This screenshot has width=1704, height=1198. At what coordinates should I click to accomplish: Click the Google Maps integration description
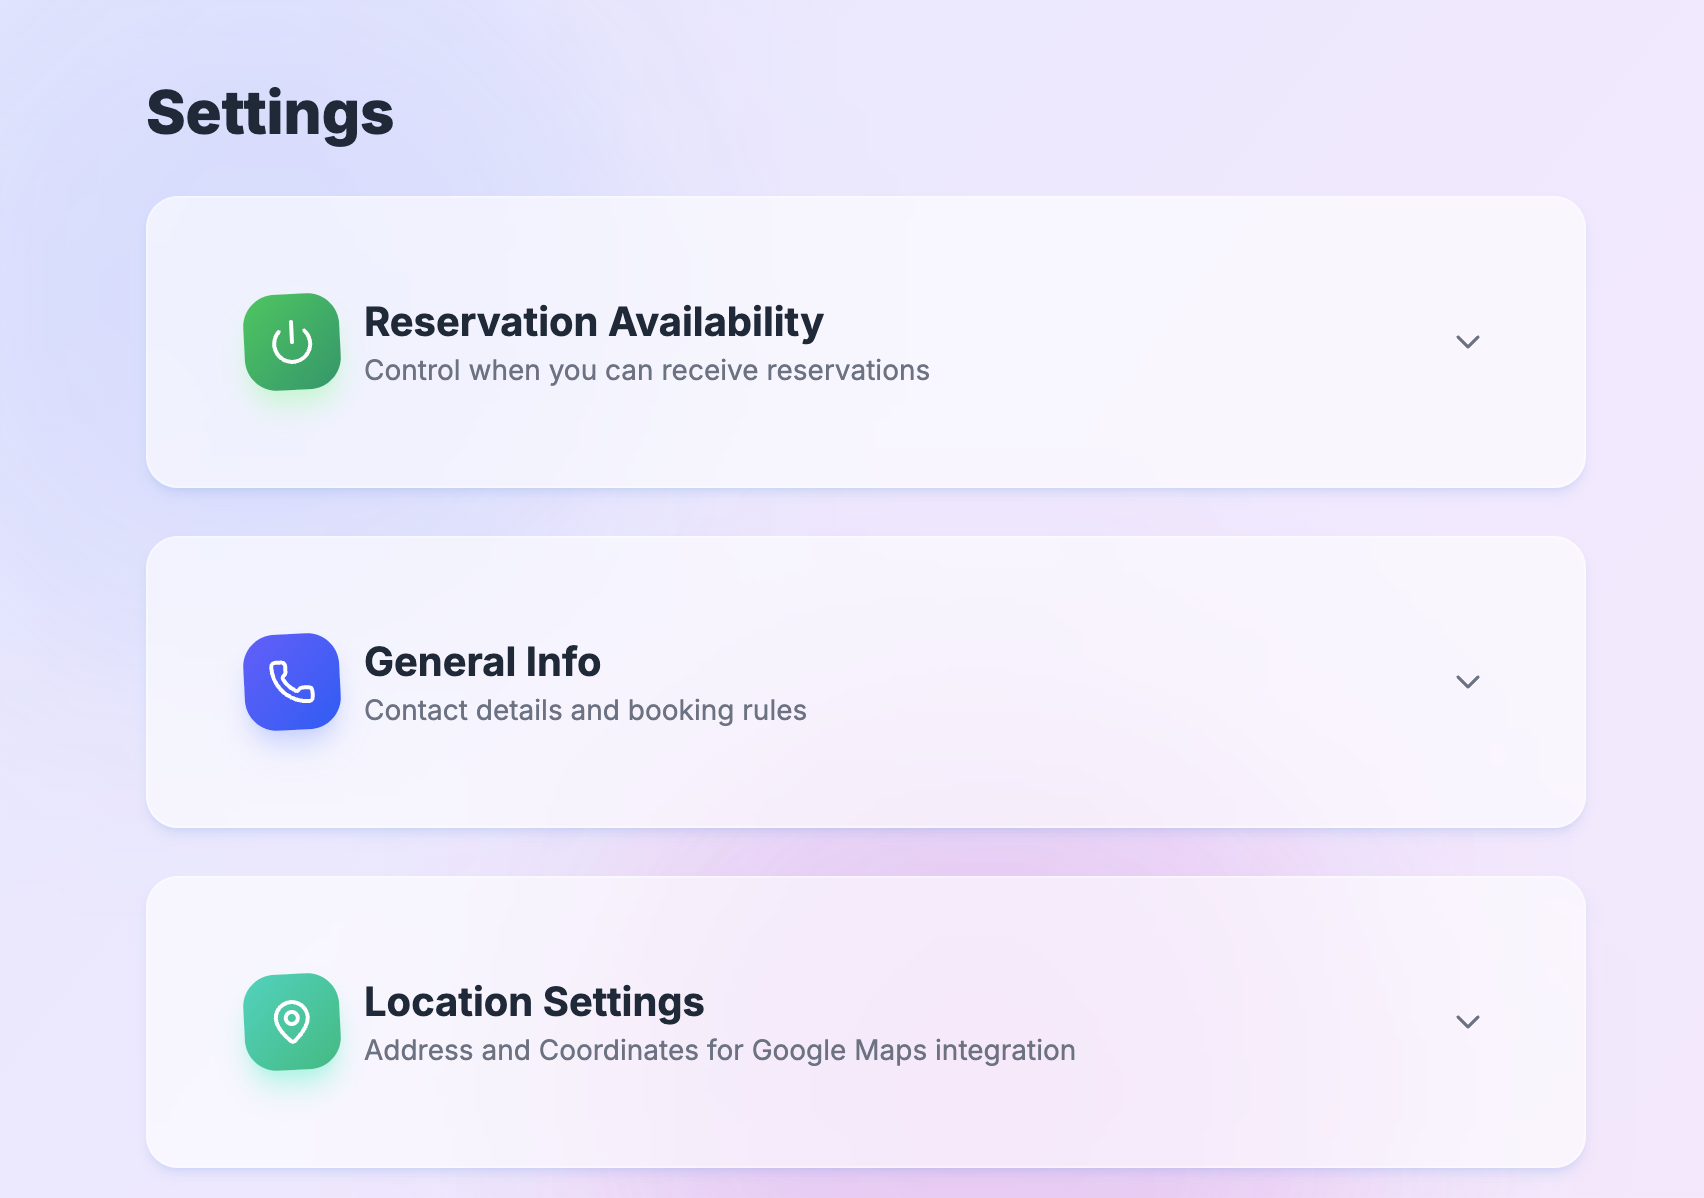click(719, 1051)
